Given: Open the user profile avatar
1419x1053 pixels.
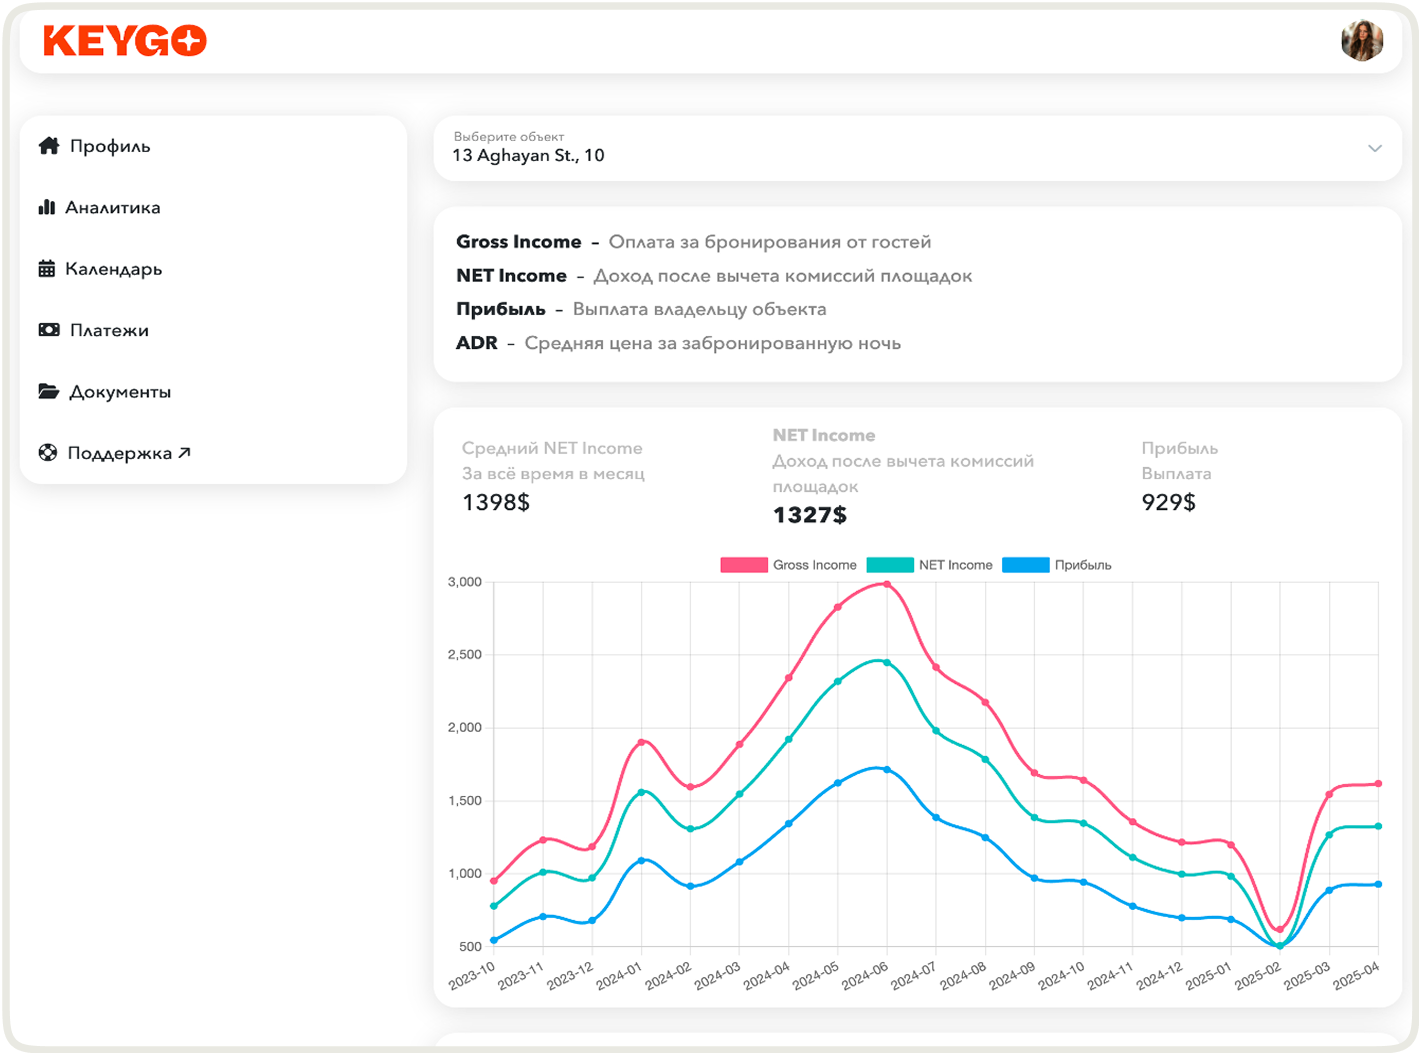Looking at the screenshot, I should pos(1361,41).
